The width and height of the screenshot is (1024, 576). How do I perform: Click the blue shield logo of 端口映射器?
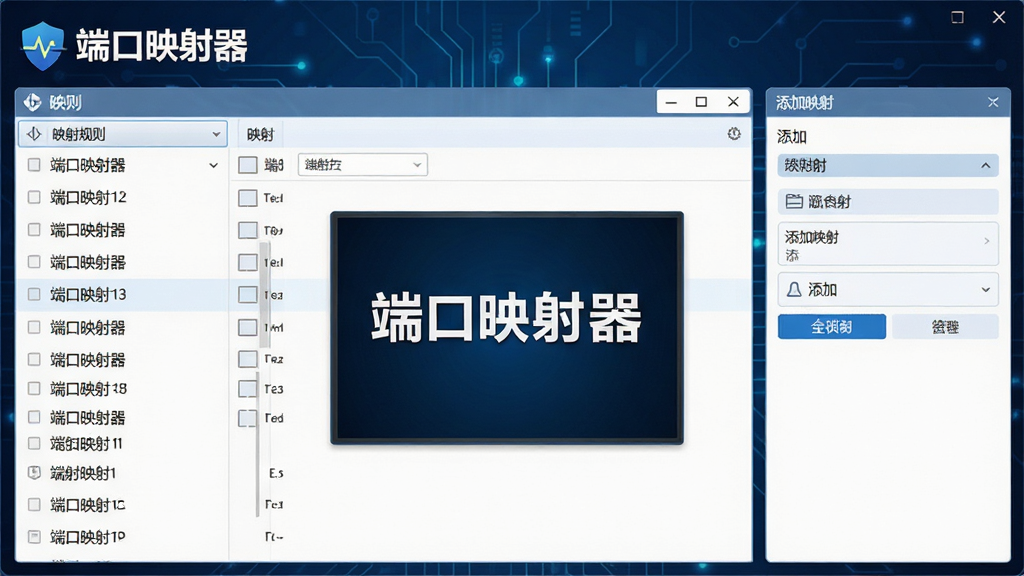pyautogui.click(x=43, y=46)
